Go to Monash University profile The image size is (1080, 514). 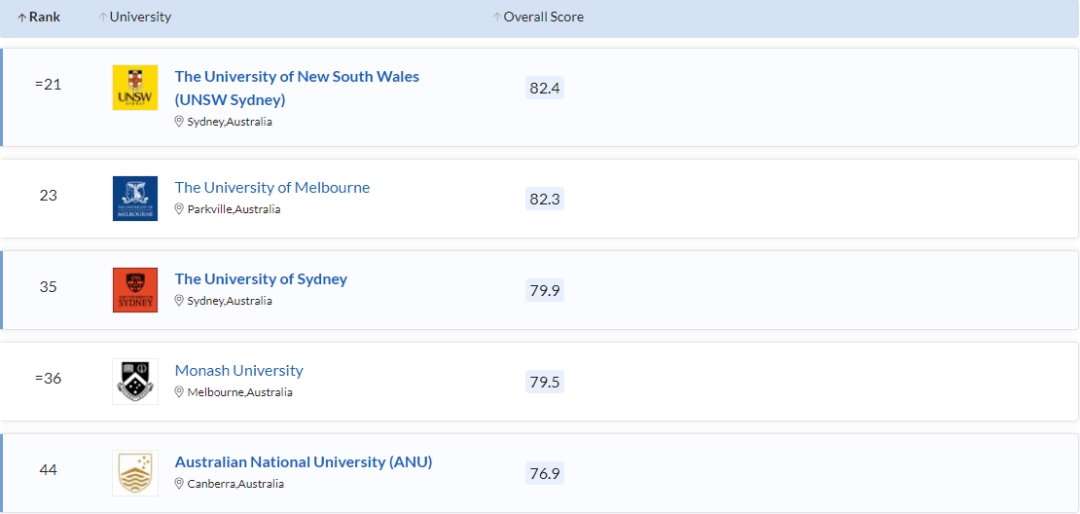[239, 370]
